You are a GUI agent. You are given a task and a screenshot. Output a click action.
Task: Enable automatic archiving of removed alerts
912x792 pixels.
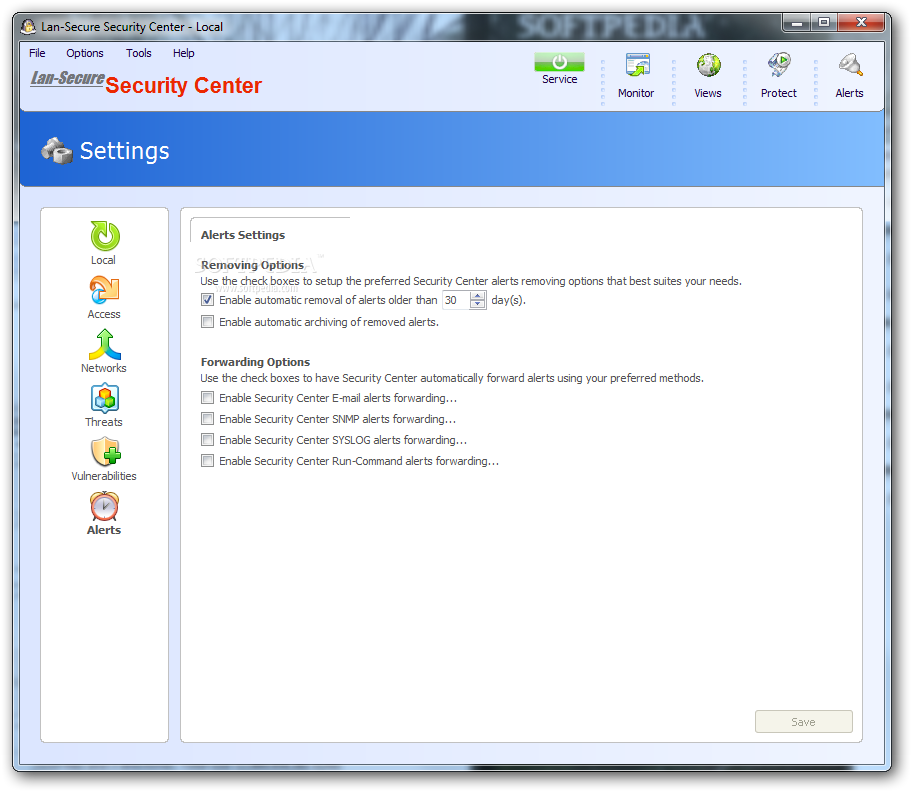tap(207, 322)
